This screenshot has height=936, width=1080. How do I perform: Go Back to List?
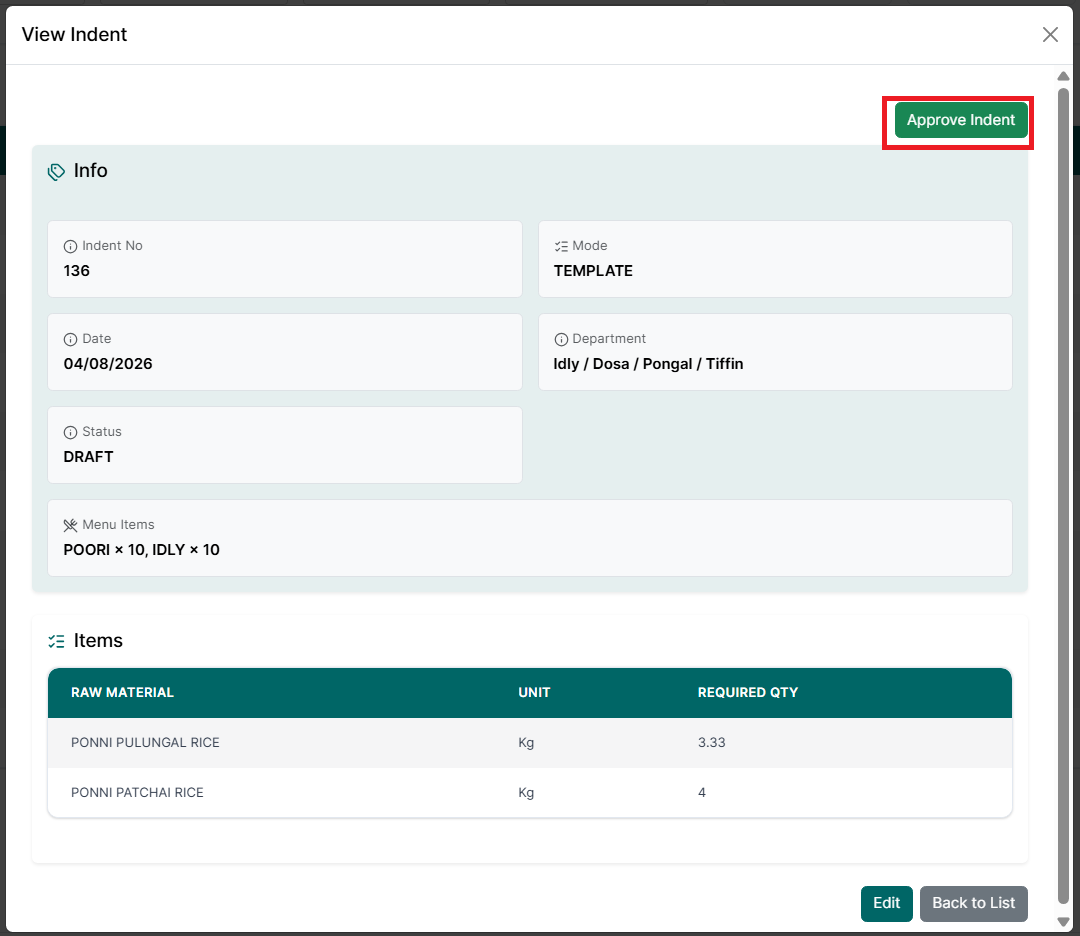(x=973, y=903)
